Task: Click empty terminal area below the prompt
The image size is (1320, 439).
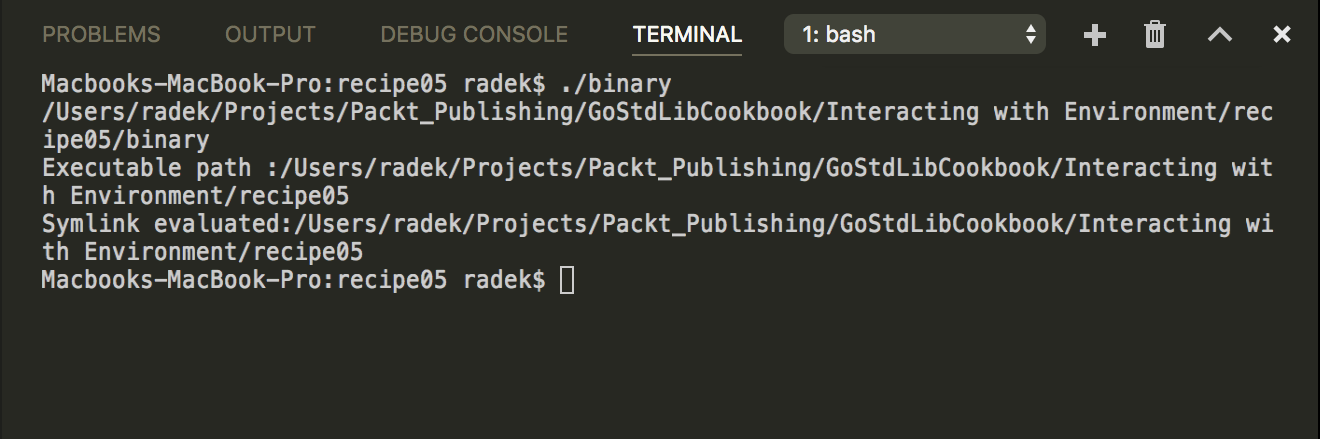Action: (660, 370)
